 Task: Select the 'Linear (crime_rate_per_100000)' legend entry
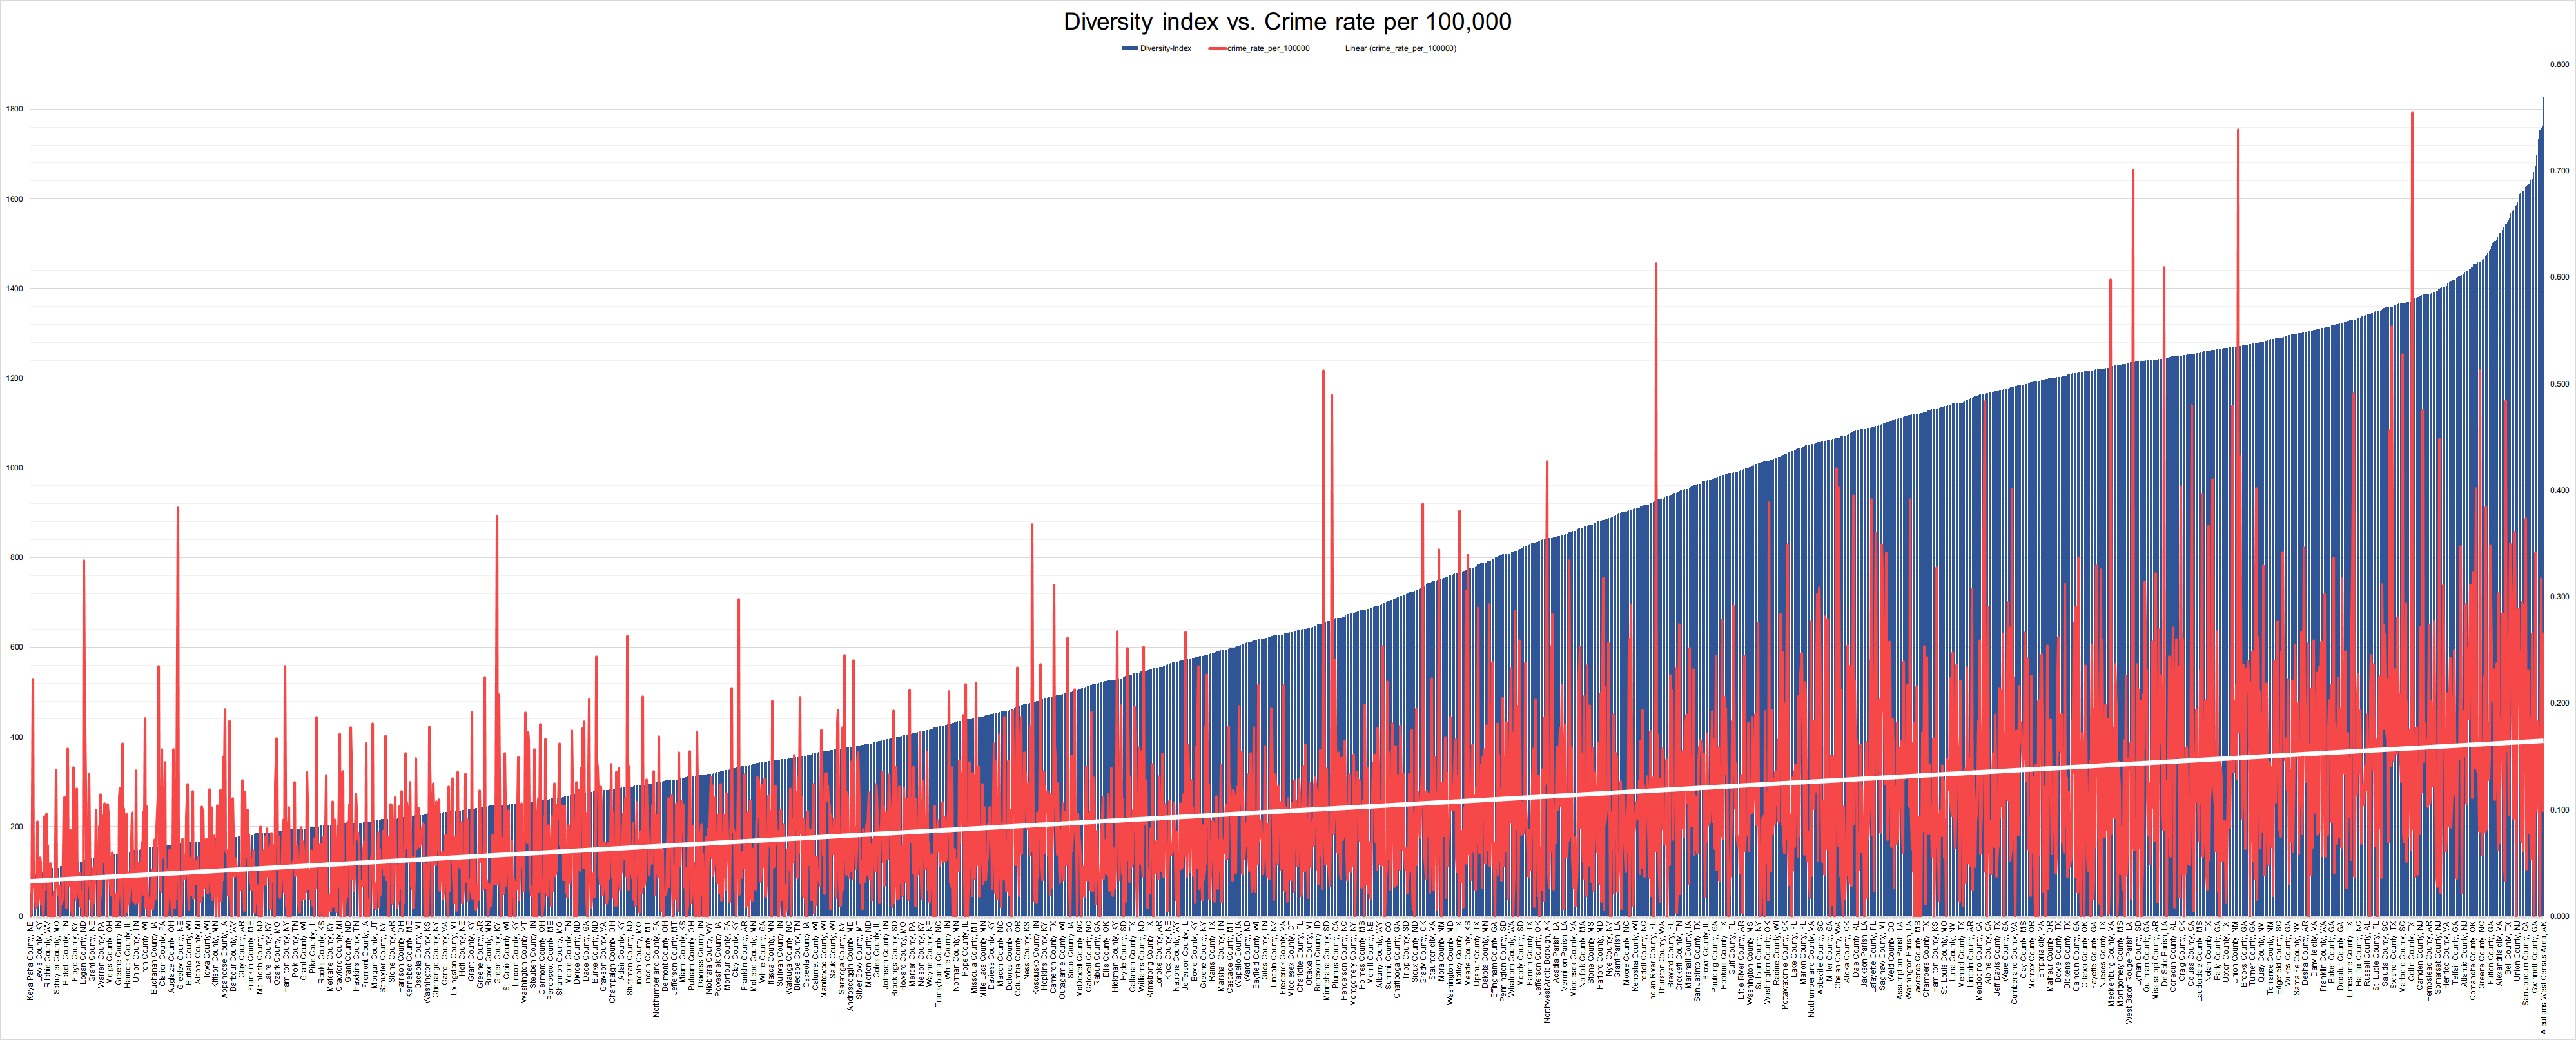click(x=1400, y=48)
